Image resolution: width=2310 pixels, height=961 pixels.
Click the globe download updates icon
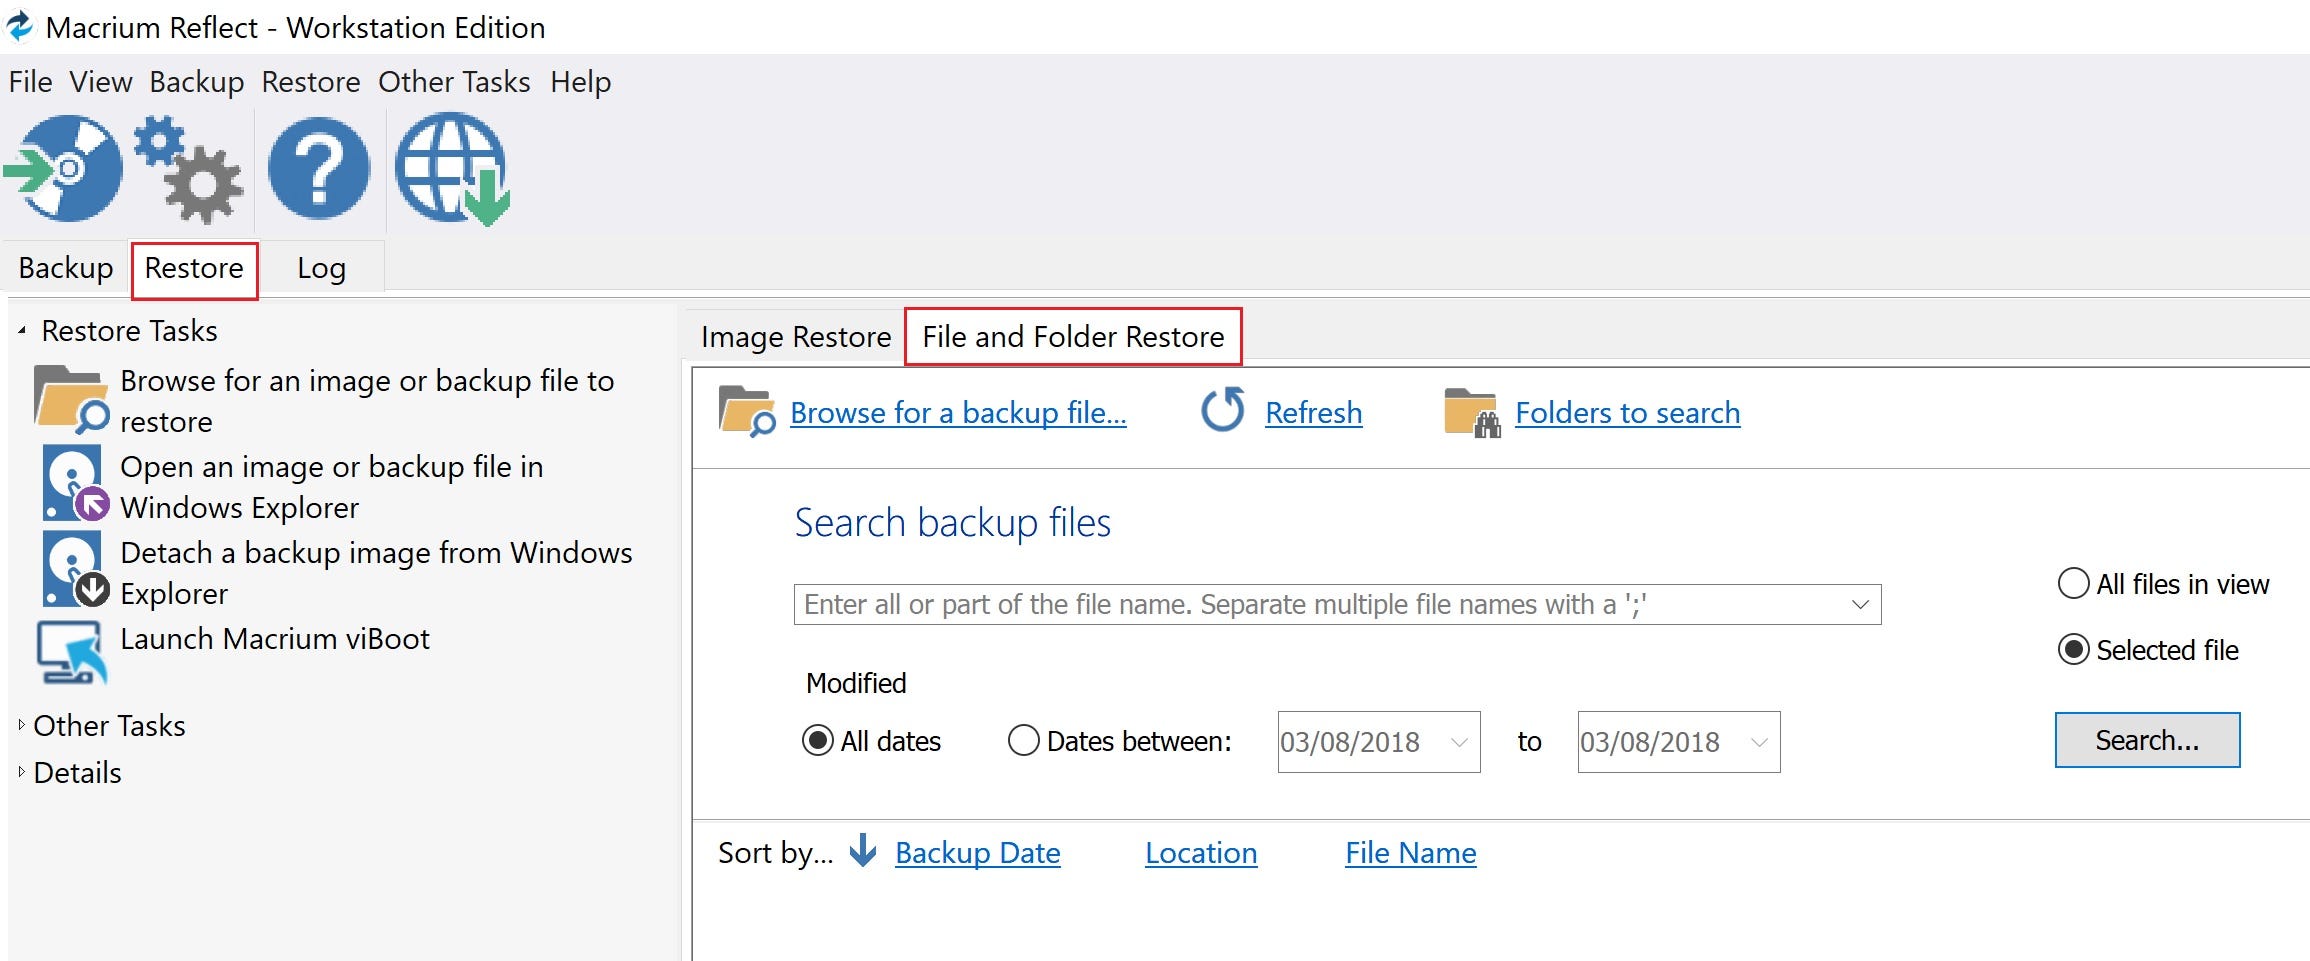pos(452,168)
